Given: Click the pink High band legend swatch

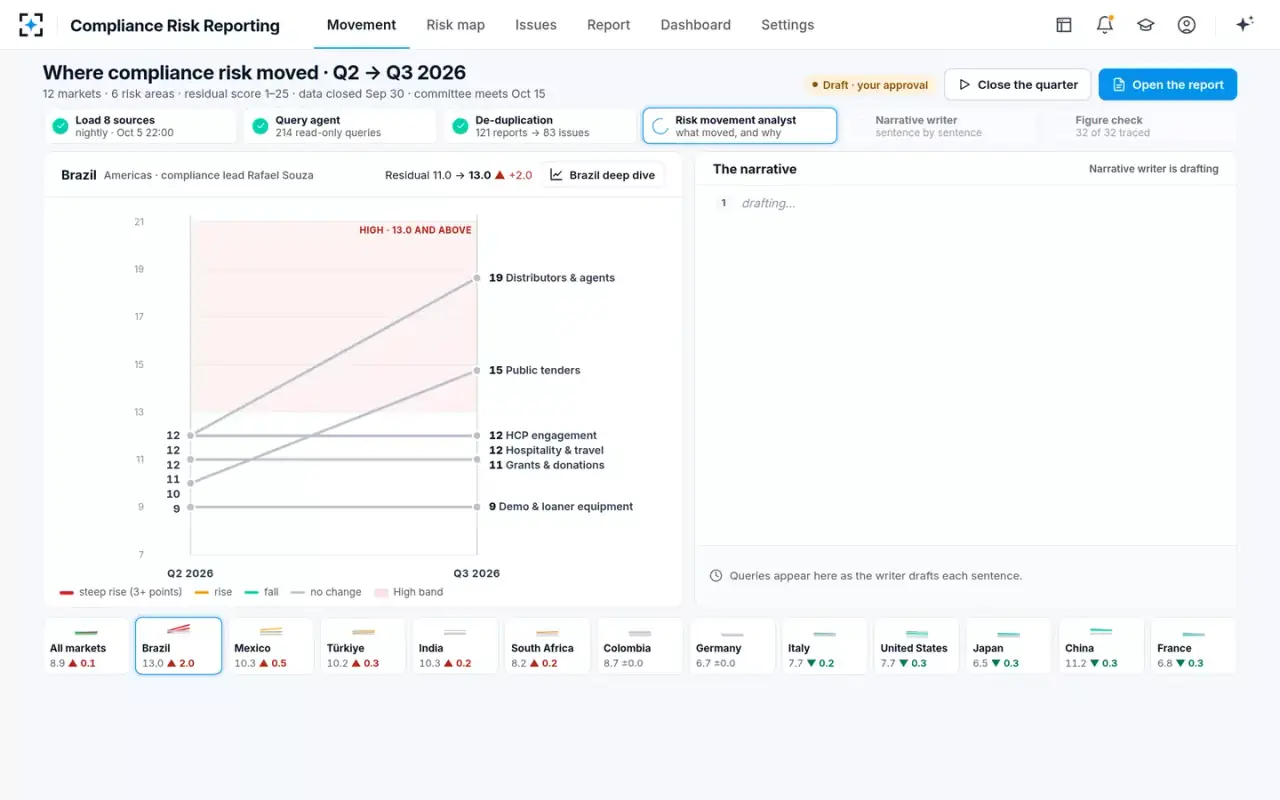Looking at the screenshot, I should [381, 592].
